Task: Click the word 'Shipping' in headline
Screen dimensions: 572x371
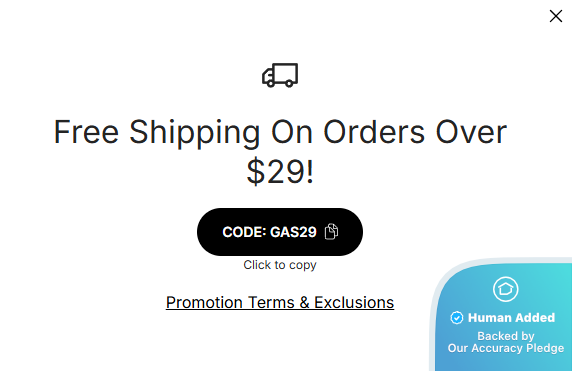Action: (194, 133)
